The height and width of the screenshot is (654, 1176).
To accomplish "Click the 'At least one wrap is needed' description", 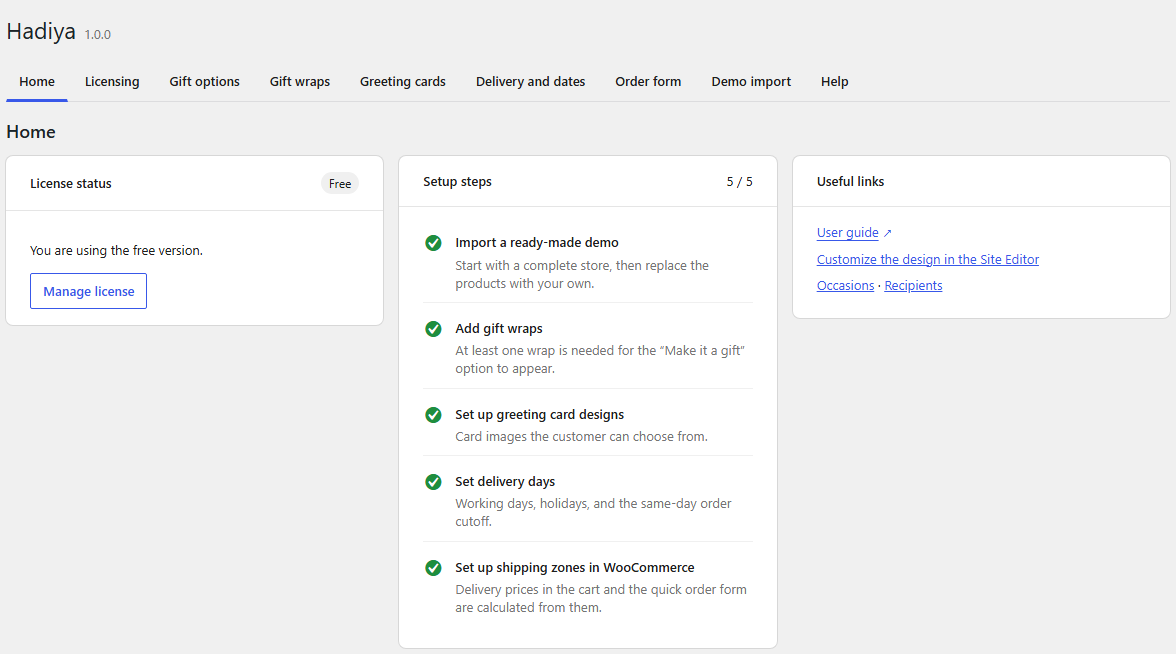I will 600,359.
